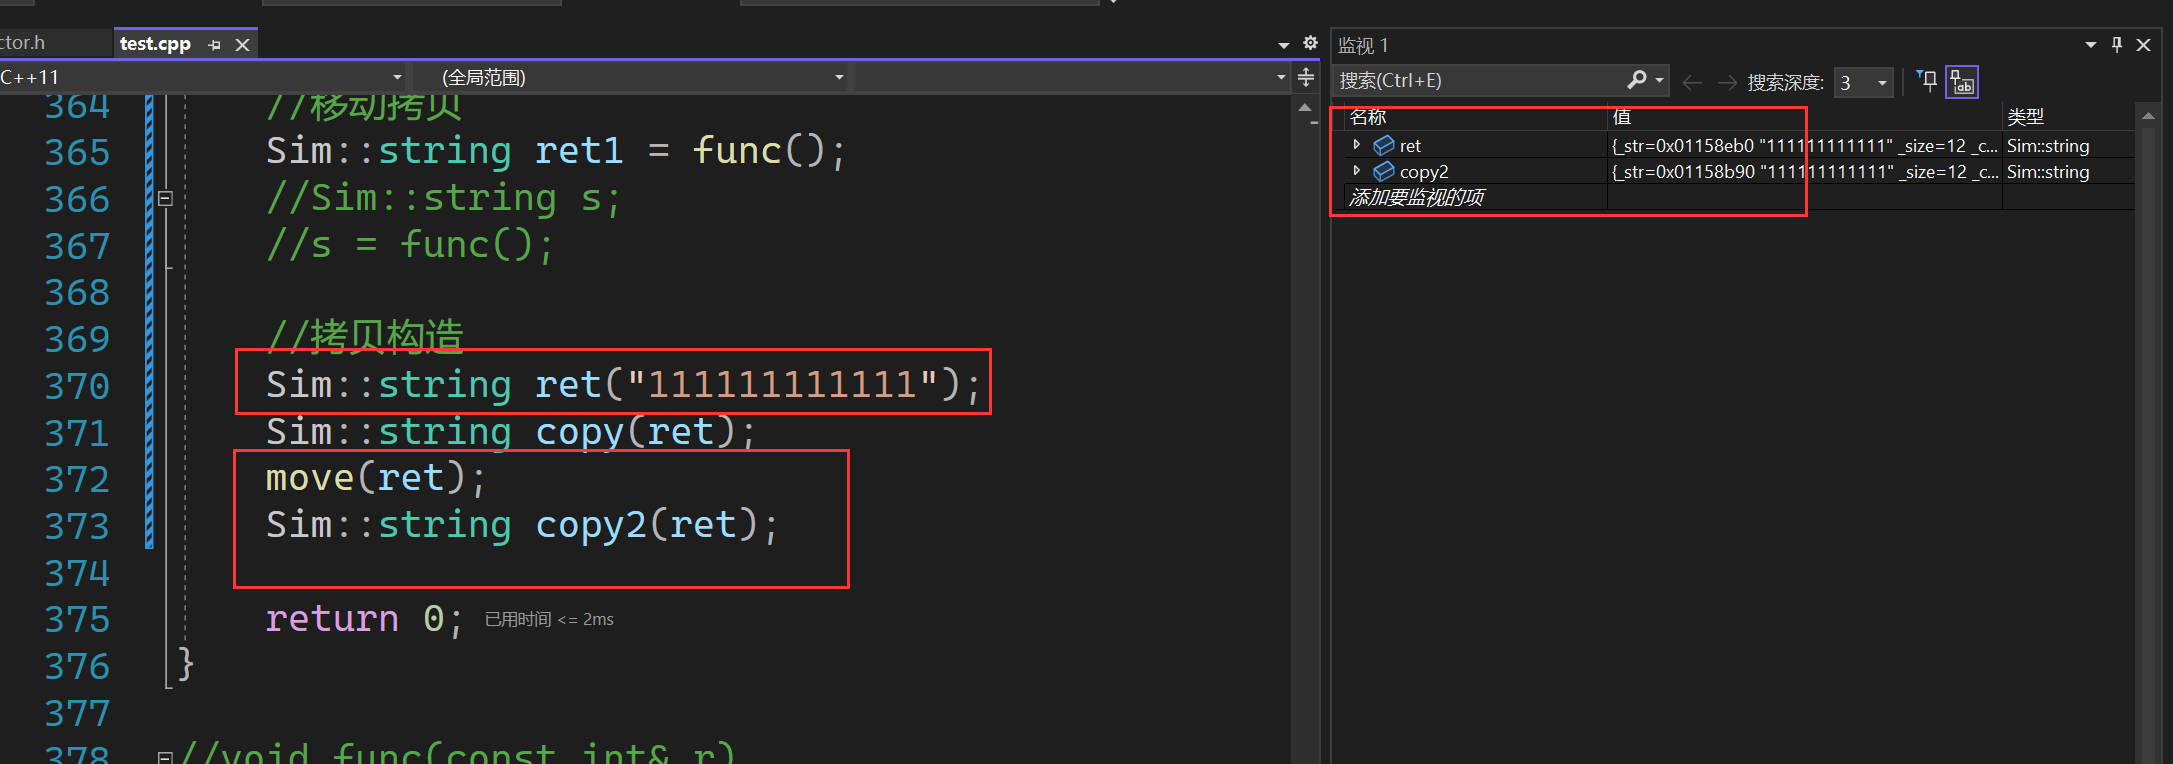Click the Sim::string type of copy2

(x=2048, y=172)
